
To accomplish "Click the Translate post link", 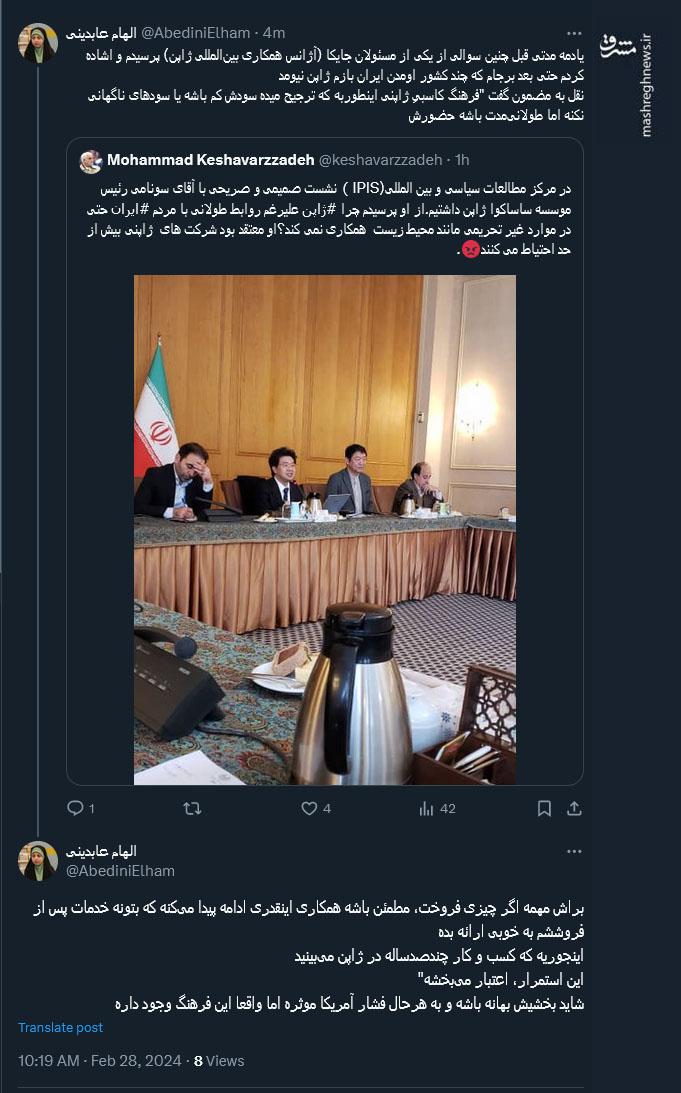I will 60,1027.
